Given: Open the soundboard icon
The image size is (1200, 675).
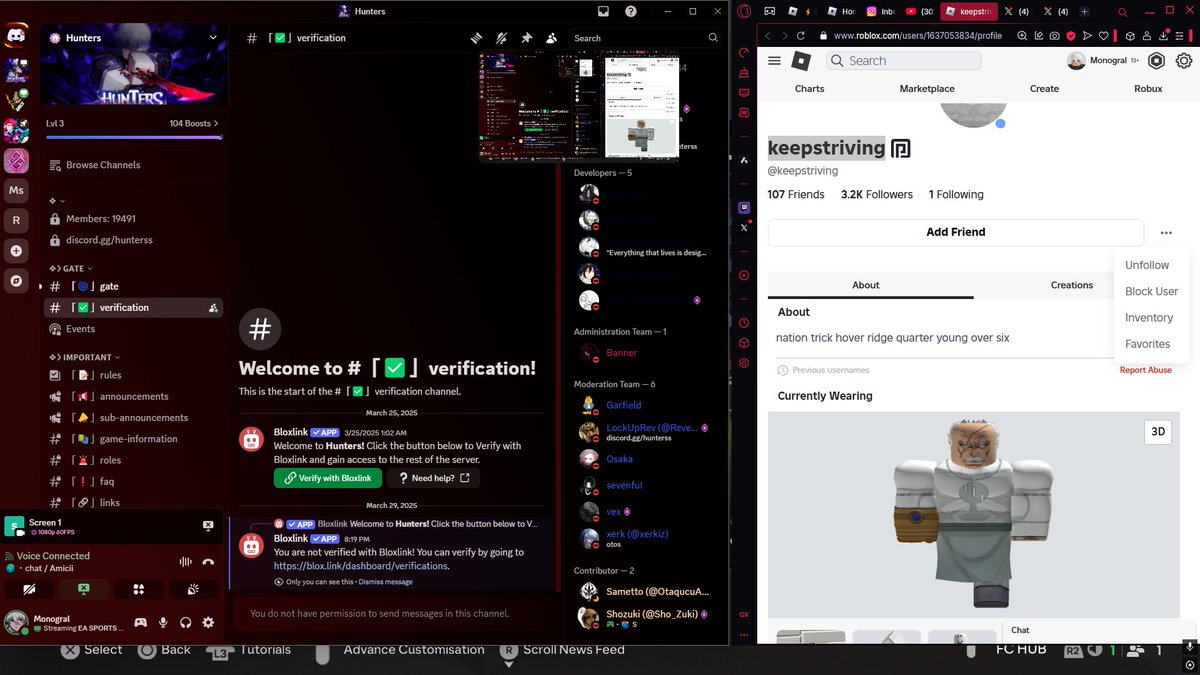Looking at the screenshot, I should tap(194, 589).
